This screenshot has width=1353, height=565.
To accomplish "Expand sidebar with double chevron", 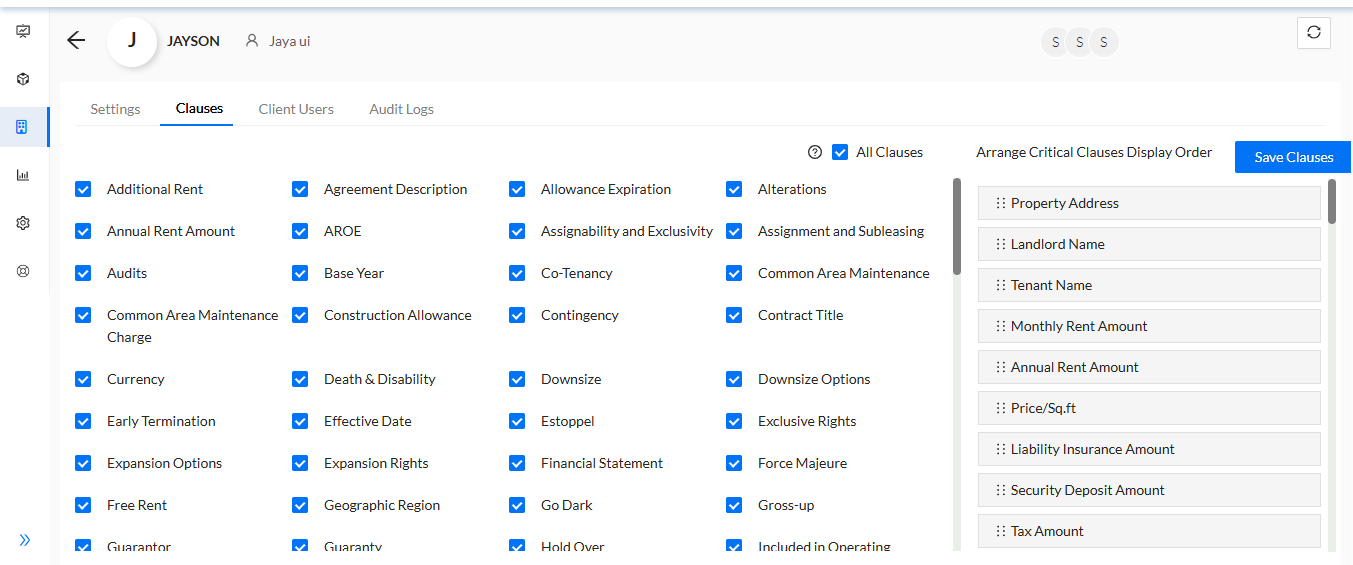I will pyautogui.click(x=25, y=540).
